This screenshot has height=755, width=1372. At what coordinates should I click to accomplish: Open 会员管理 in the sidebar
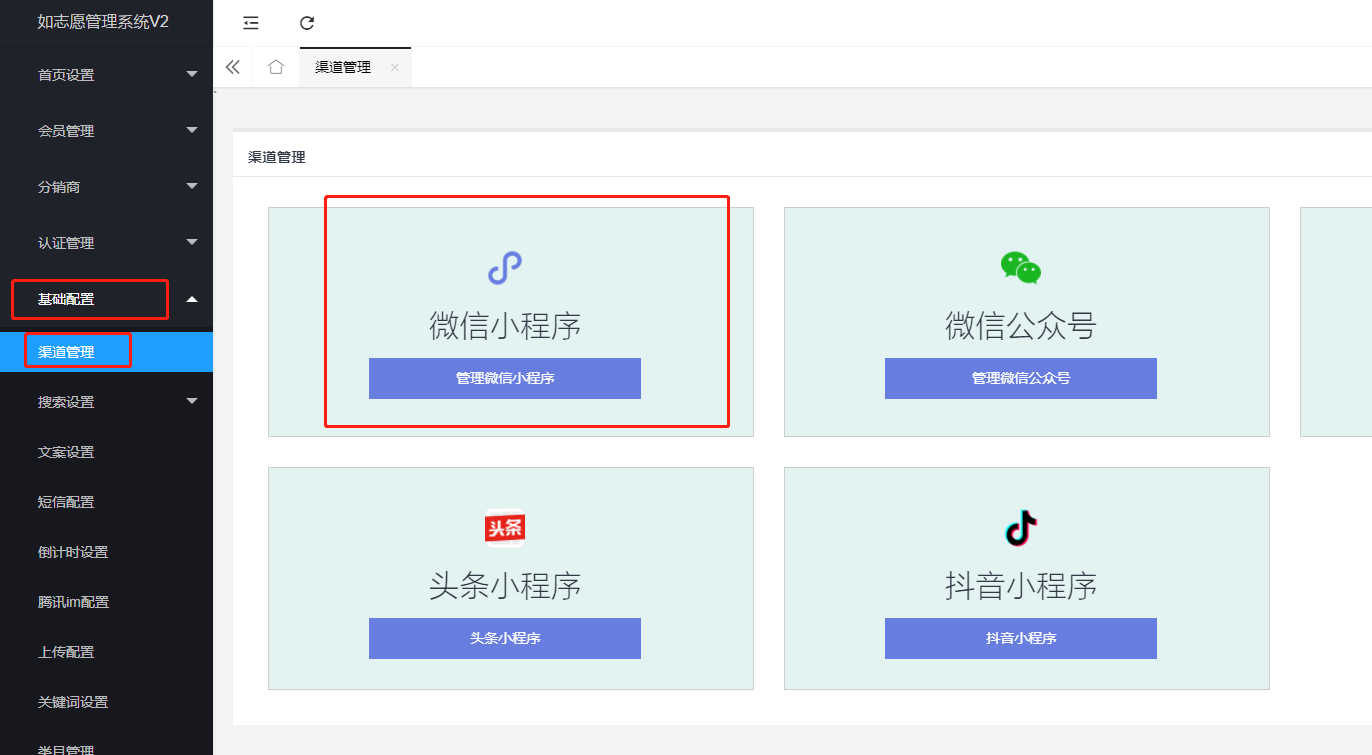(66, 131)
